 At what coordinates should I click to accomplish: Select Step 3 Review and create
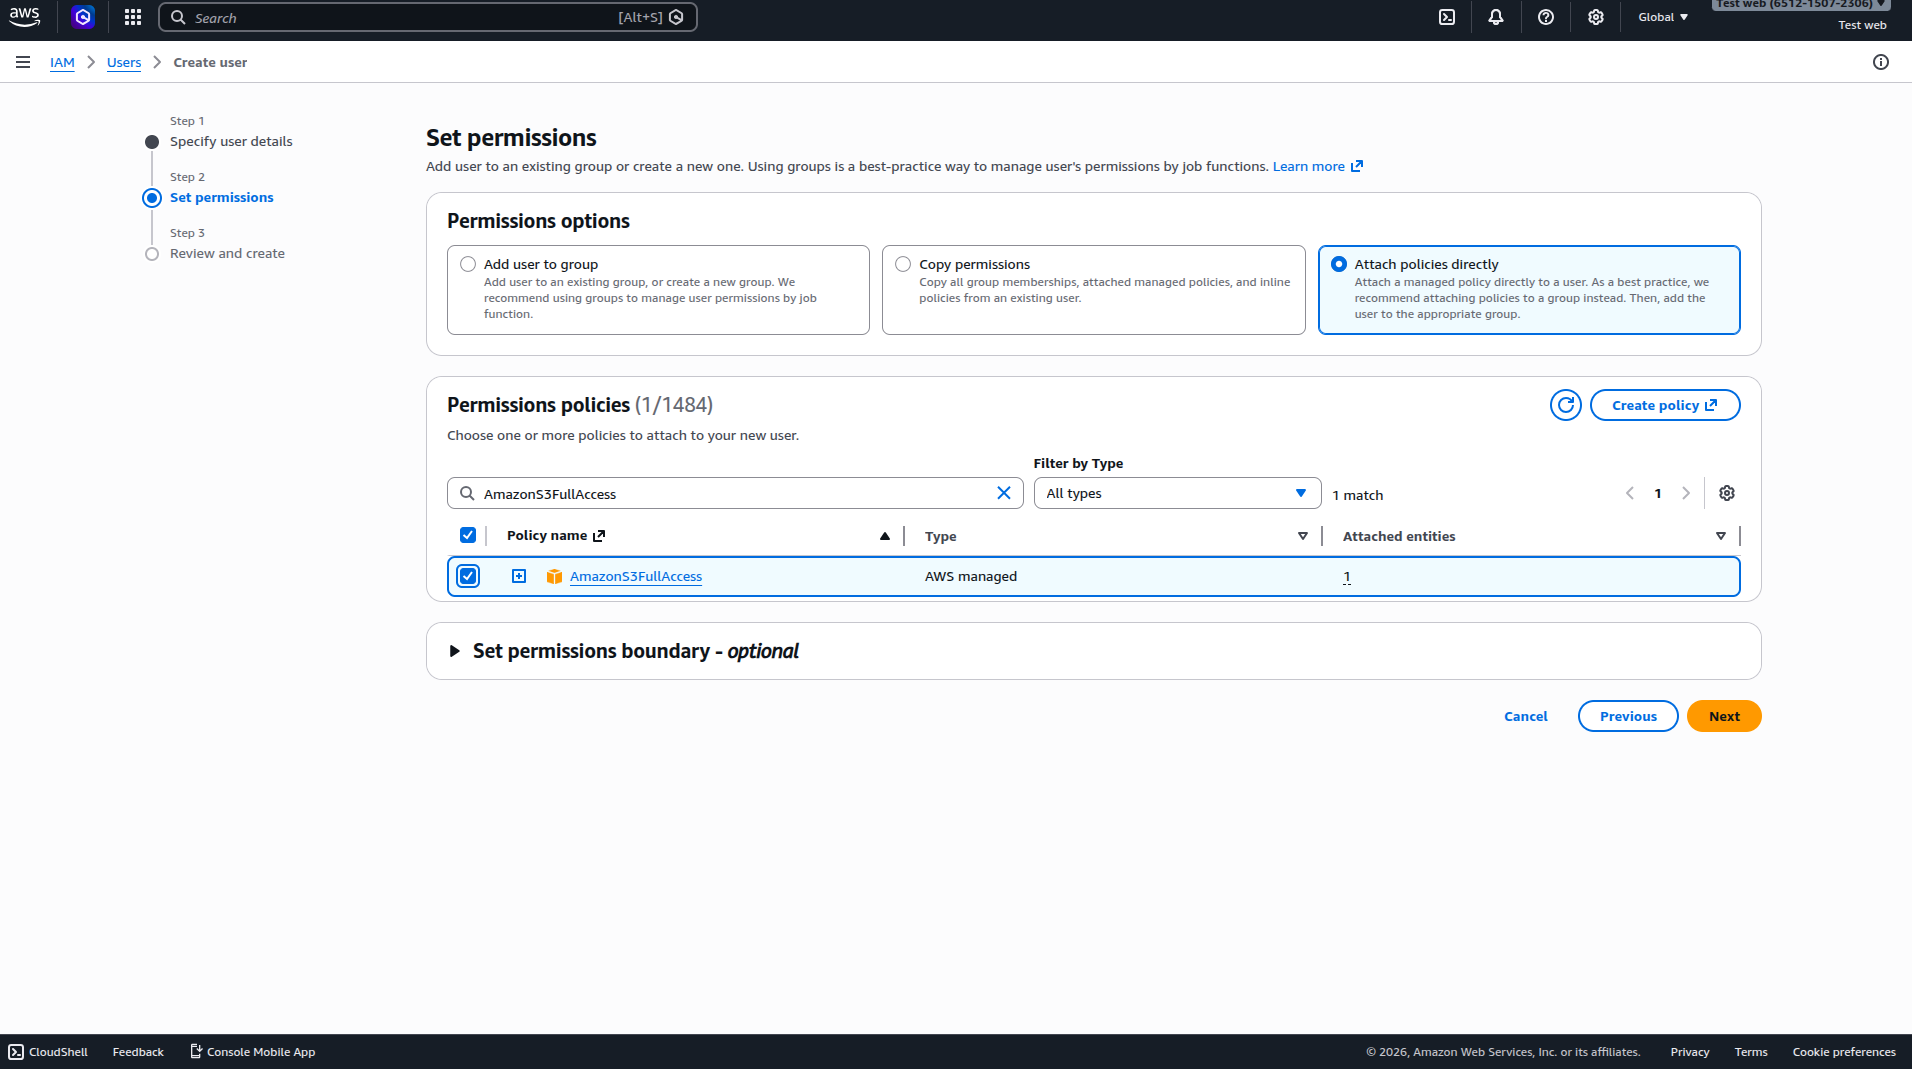tap(227, 253)
